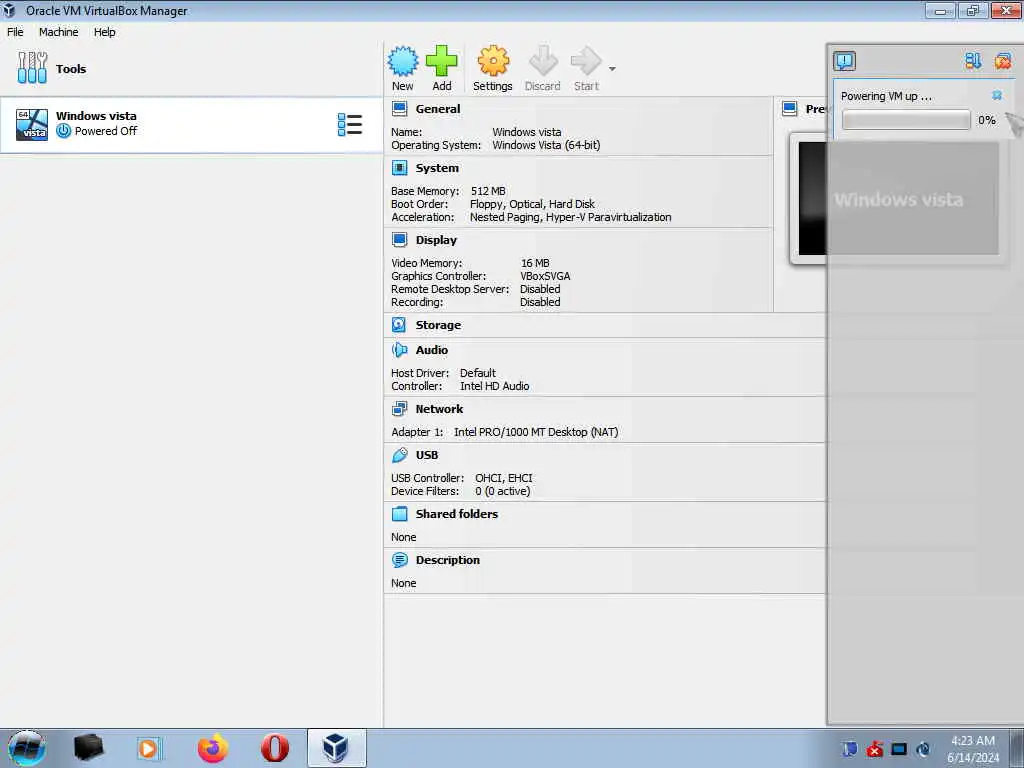
Task: Open the USB section header
Action: point(426,455)
